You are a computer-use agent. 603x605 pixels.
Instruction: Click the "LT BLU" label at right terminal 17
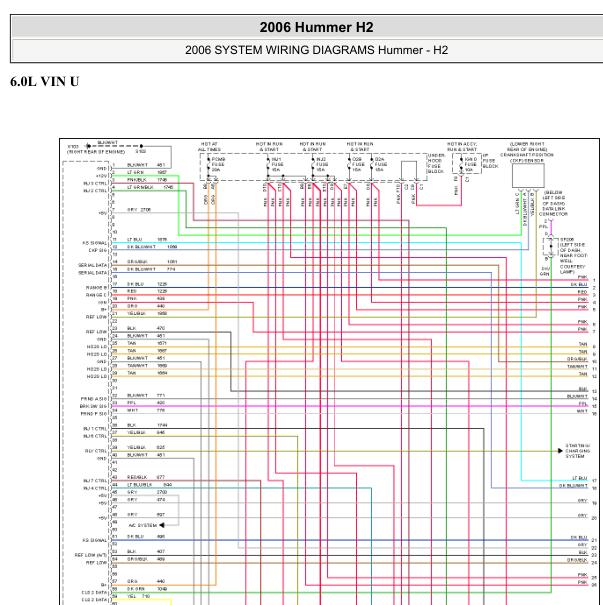[580, 478]
